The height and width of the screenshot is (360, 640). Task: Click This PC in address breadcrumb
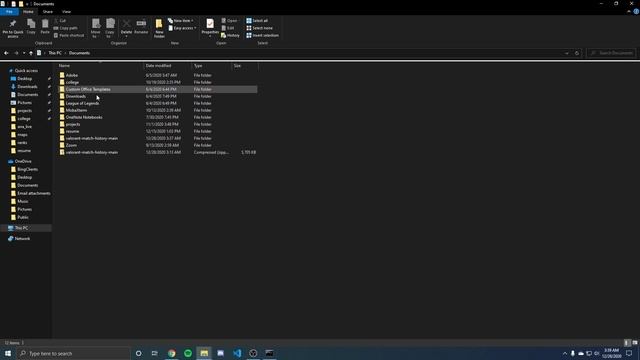pyautogui.click(x=55, y=53)
